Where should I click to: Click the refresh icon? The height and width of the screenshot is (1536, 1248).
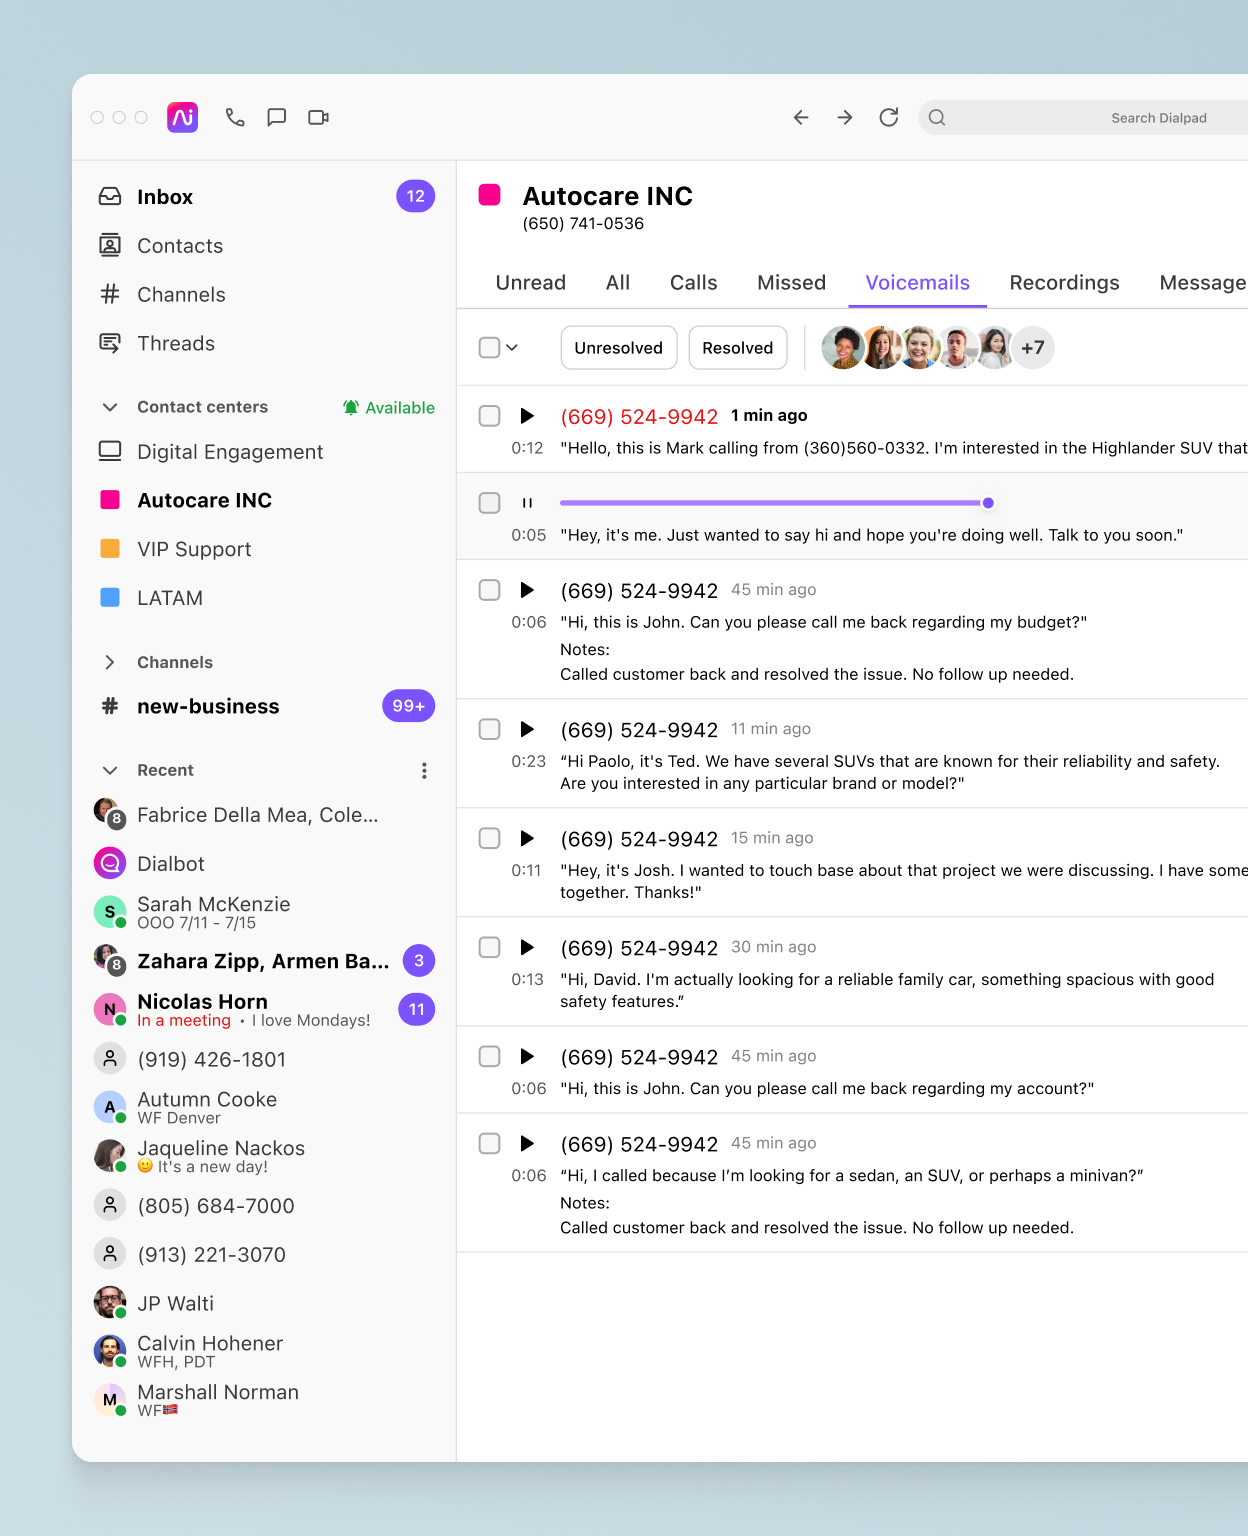[x=889, y=117]
